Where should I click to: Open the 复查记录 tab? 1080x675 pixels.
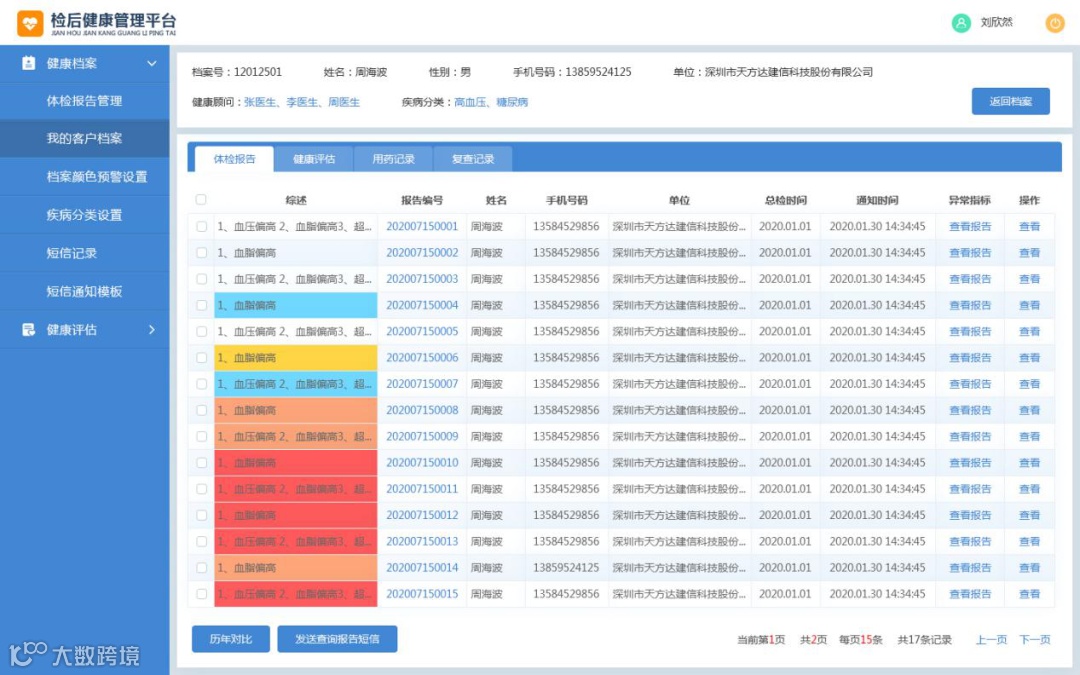473,159
